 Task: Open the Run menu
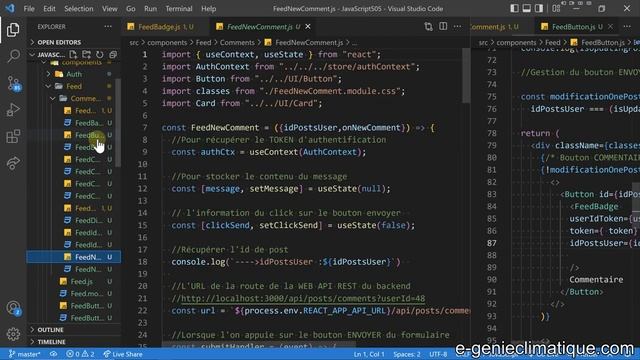[x=151, y=9]
